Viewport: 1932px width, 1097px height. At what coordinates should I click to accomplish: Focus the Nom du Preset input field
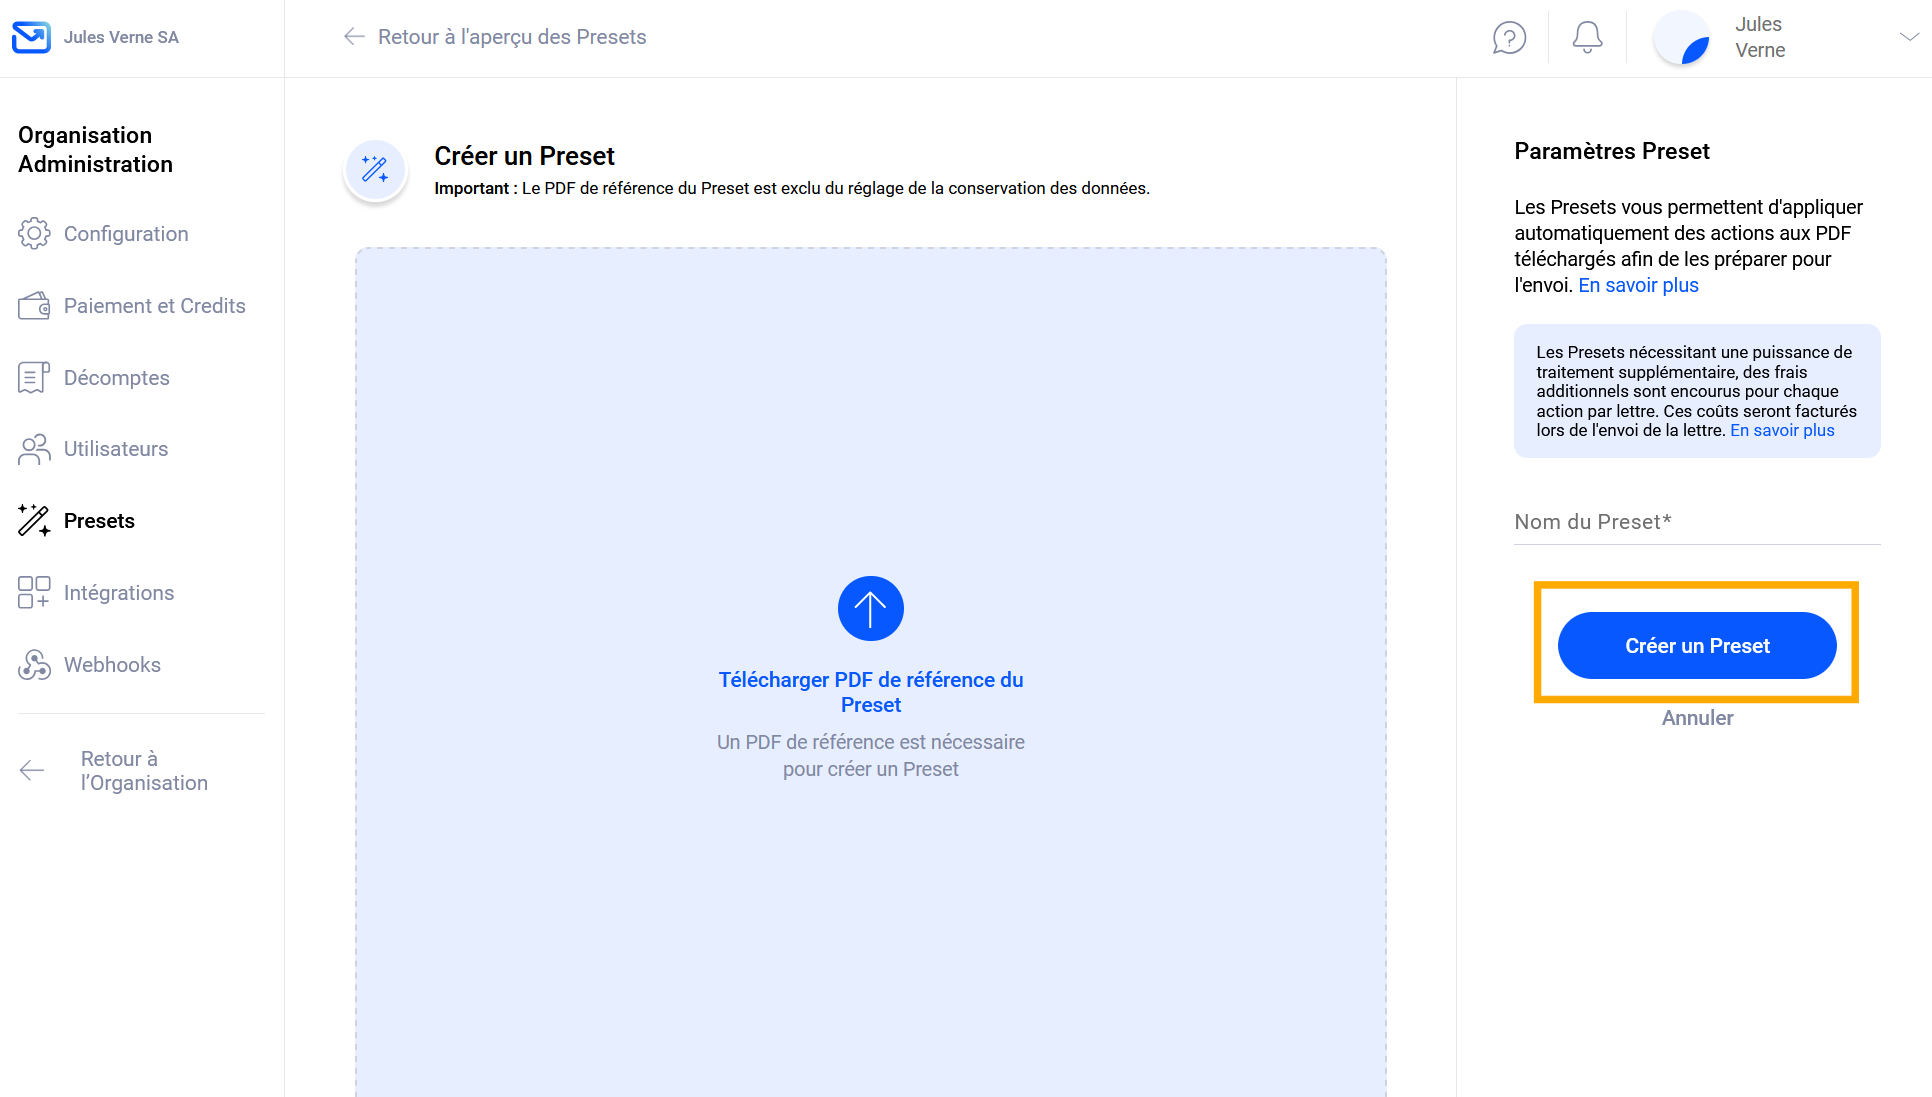tap(1696, 523)
